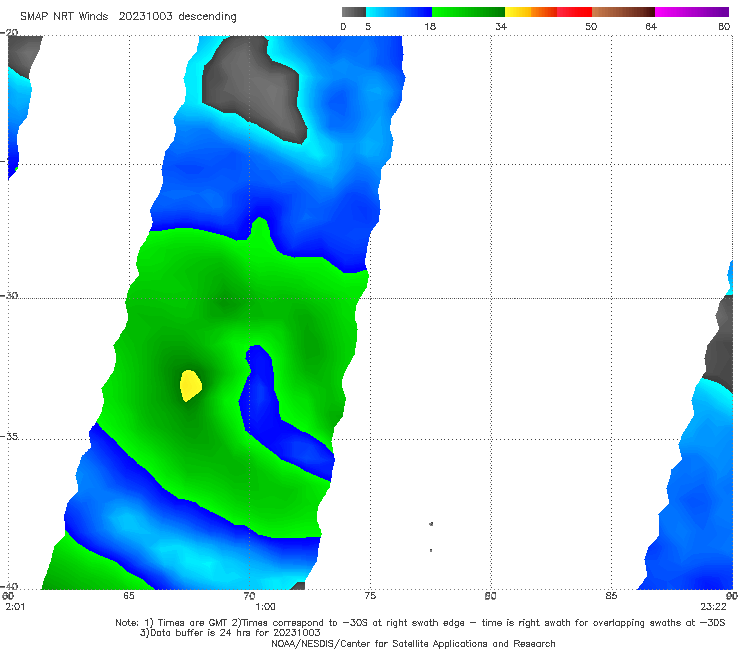This screenshot has width=740, height=650.
Task: Click the longitude label 80
Action: tap(491, 596)
